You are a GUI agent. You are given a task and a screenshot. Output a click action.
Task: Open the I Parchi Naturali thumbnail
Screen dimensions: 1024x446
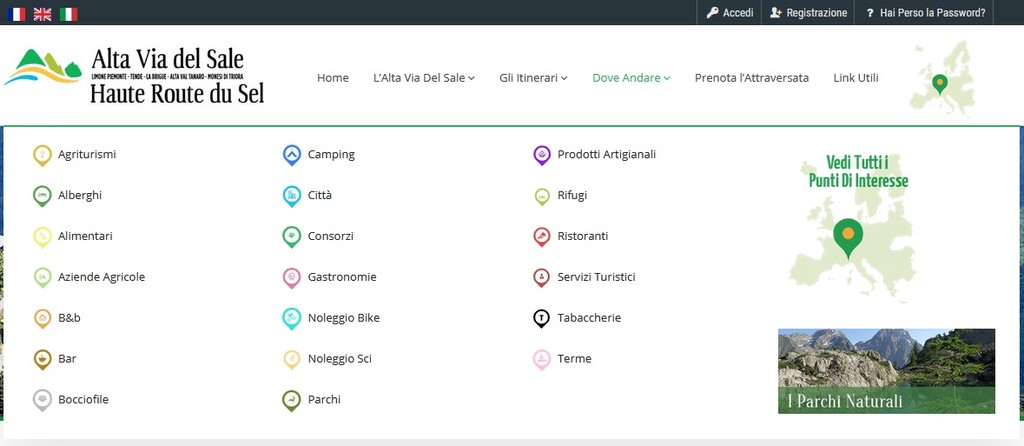(886, 371)
